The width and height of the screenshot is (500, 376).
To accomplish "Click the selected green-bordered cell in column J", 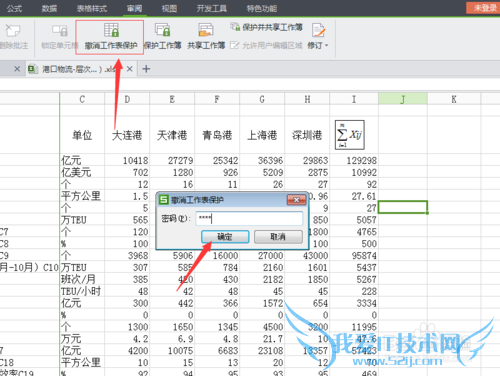I will (403, 207).
